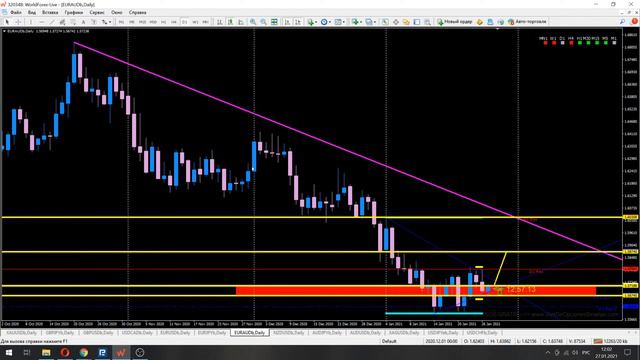This screenshot has width=640, height=360.
Task: Activate the crosshair tool
Action: pyautogui.click(x=18, y=22)
